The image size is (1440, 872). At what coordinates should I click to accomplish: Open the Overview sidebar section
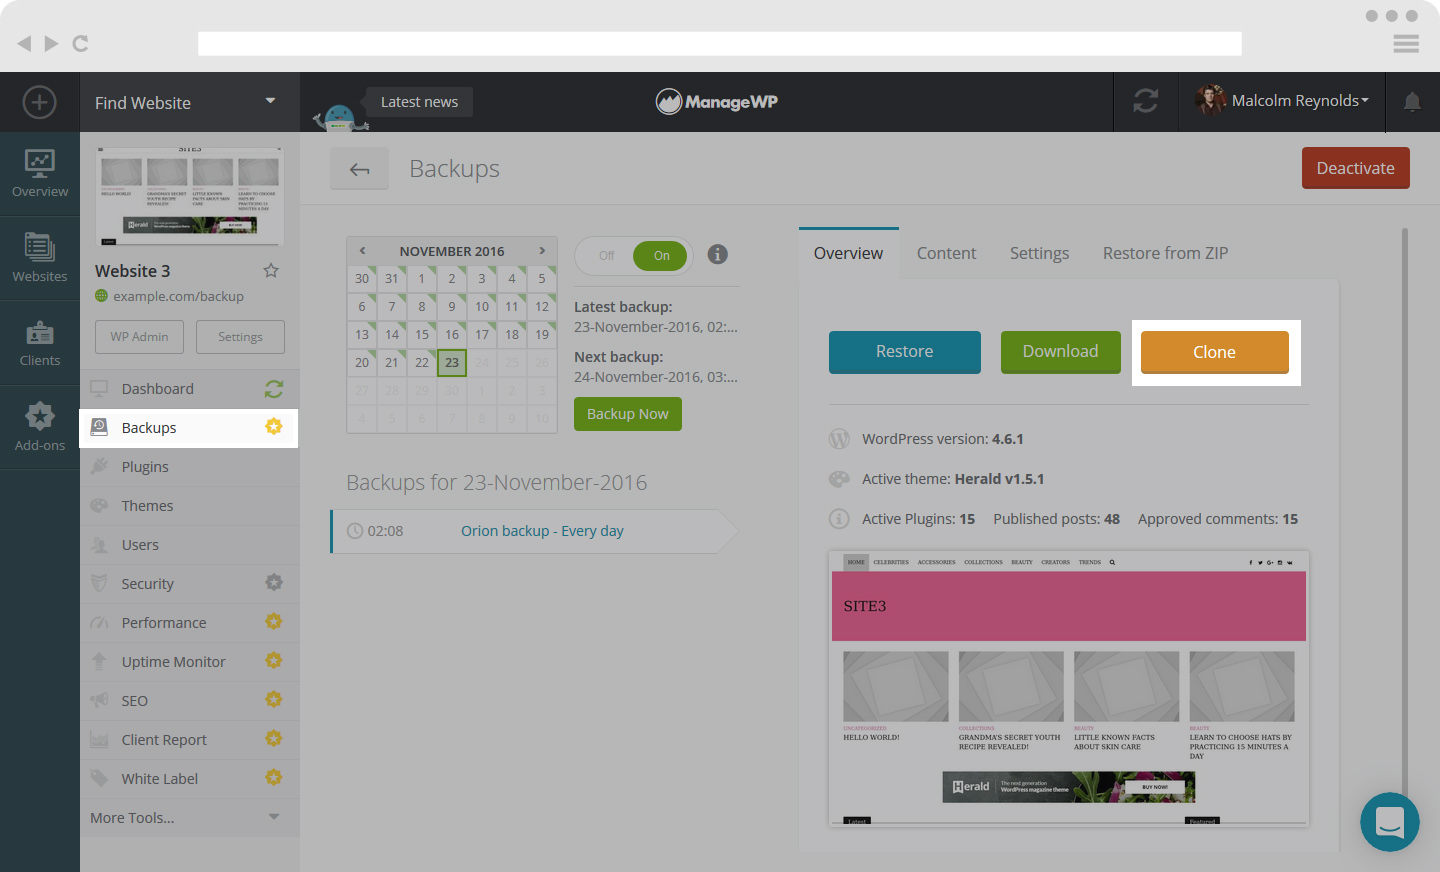(40, 174)
